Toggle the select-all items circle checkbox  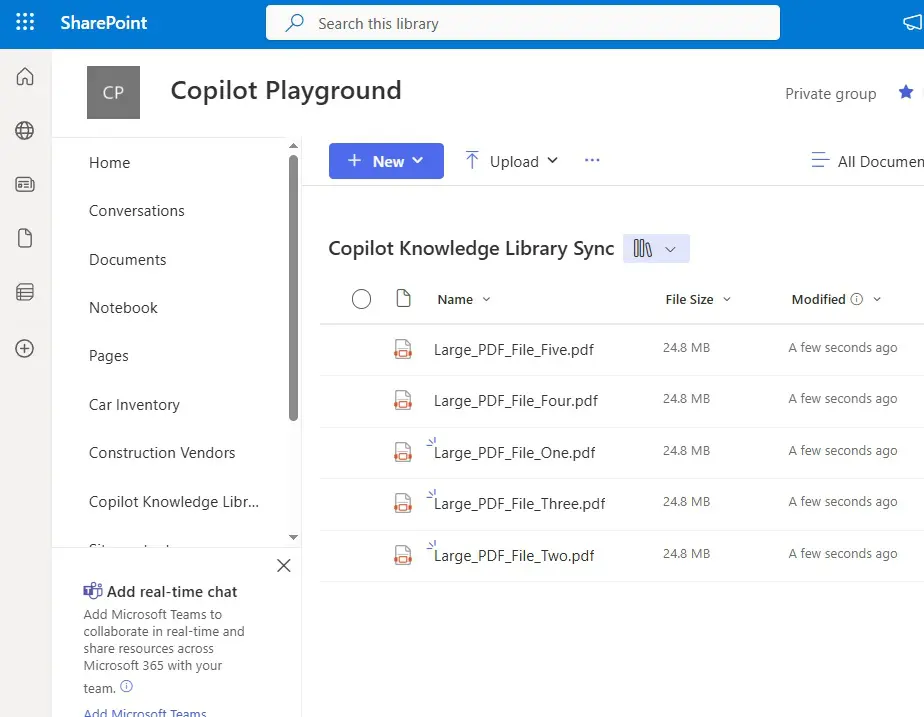(362, 299)
